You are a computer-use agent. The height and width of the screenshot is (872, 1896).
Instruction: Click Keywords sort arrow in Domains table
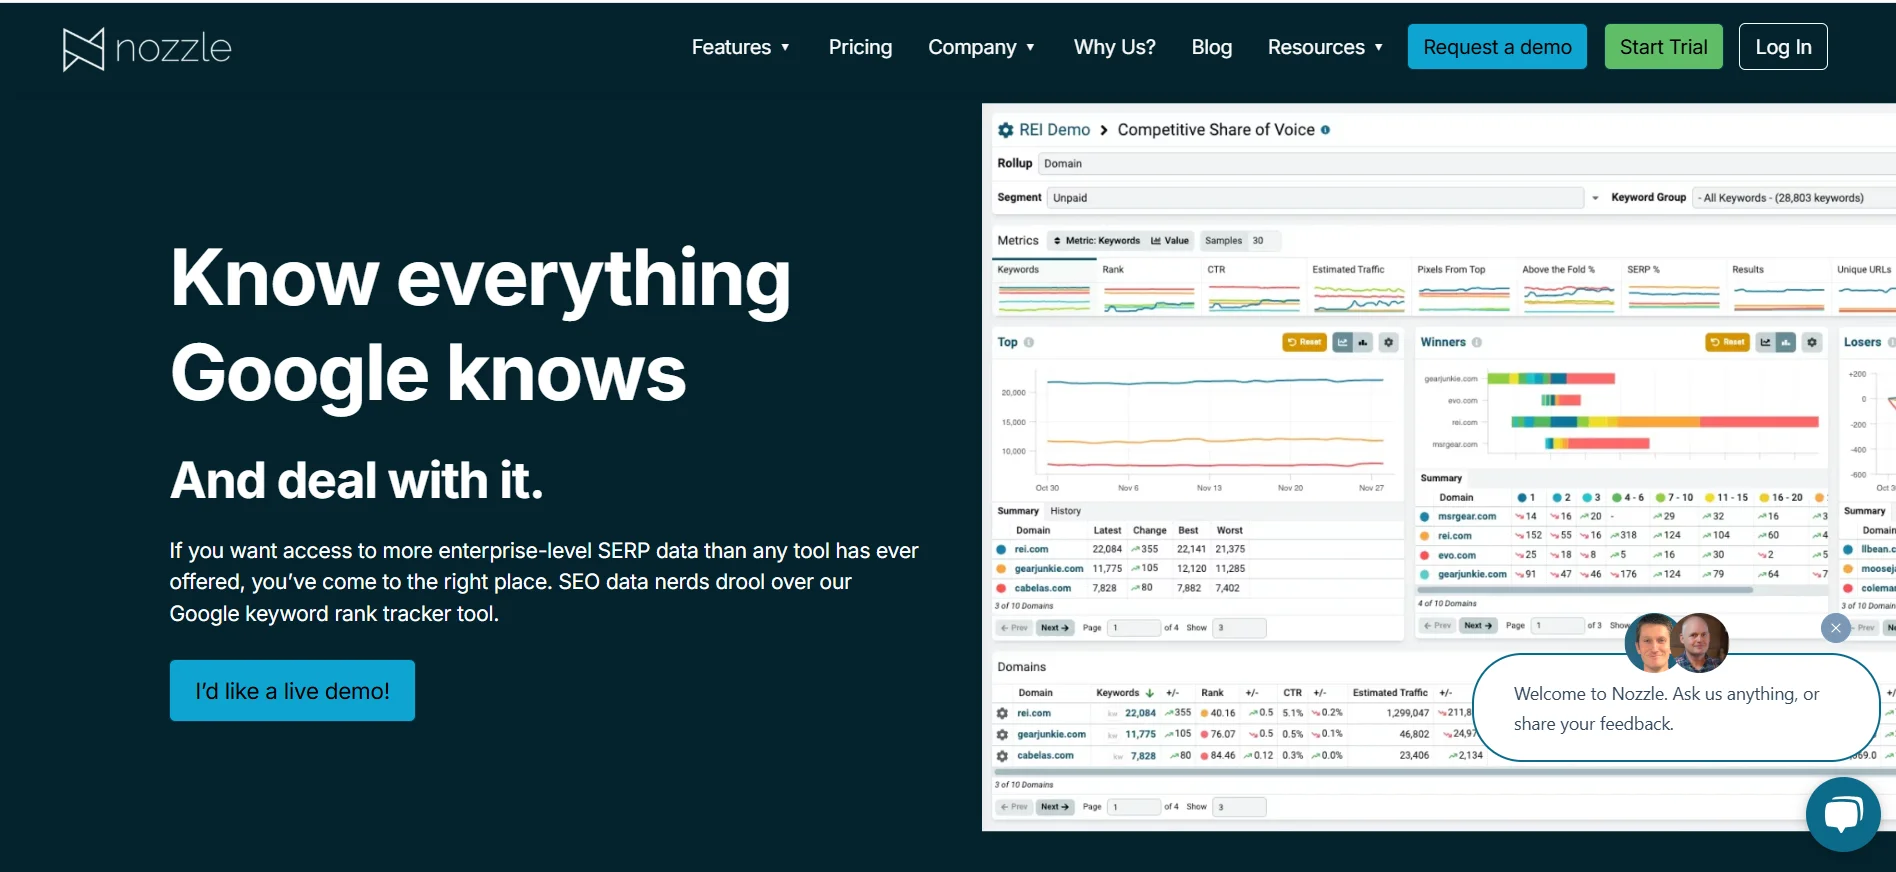click(1150, 693)
